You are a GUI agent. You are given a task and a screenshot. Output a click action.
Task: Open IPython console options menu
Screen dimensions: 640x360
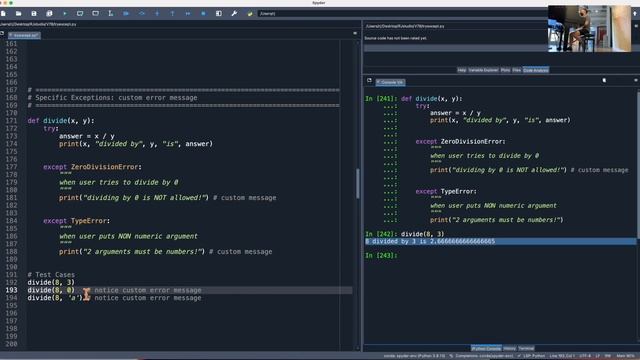coord(636,80)
